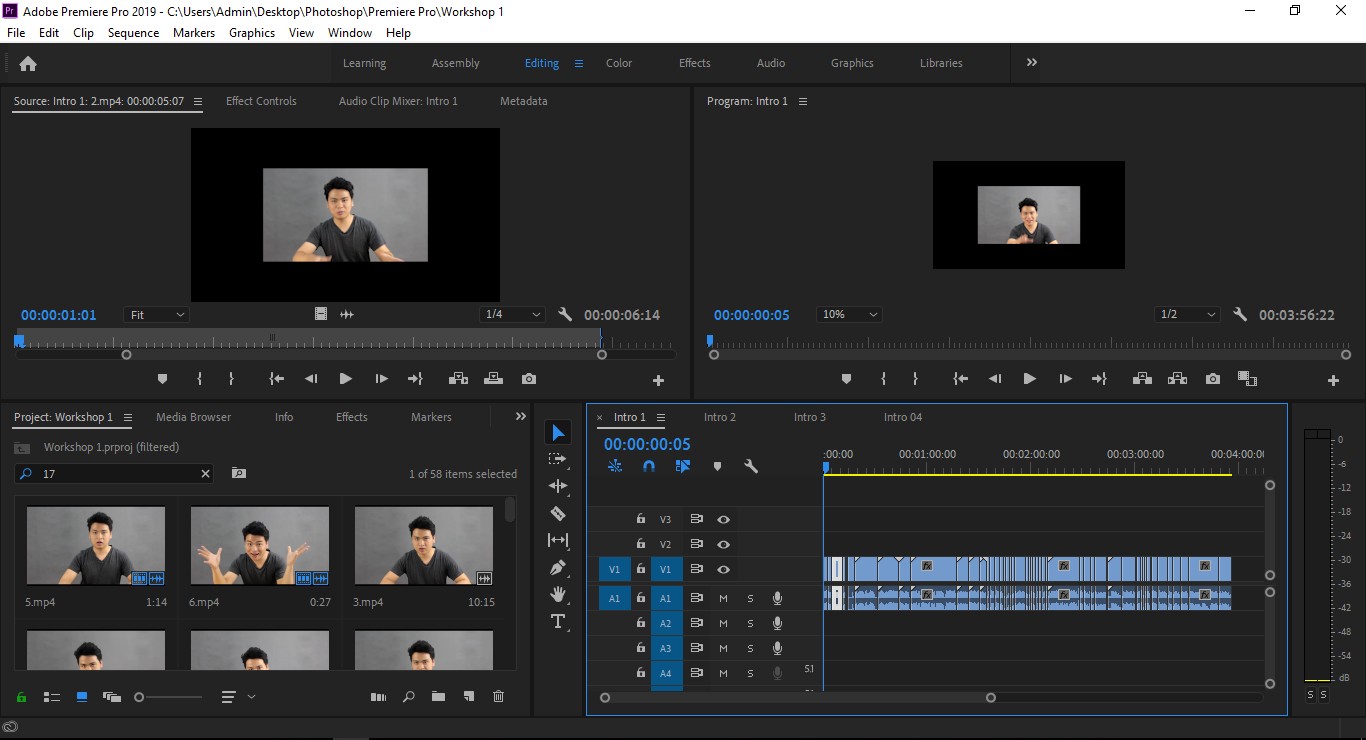
Task: Open Program playback resolution 1/2 dropdown
Action: click(x=1187, y=314)
